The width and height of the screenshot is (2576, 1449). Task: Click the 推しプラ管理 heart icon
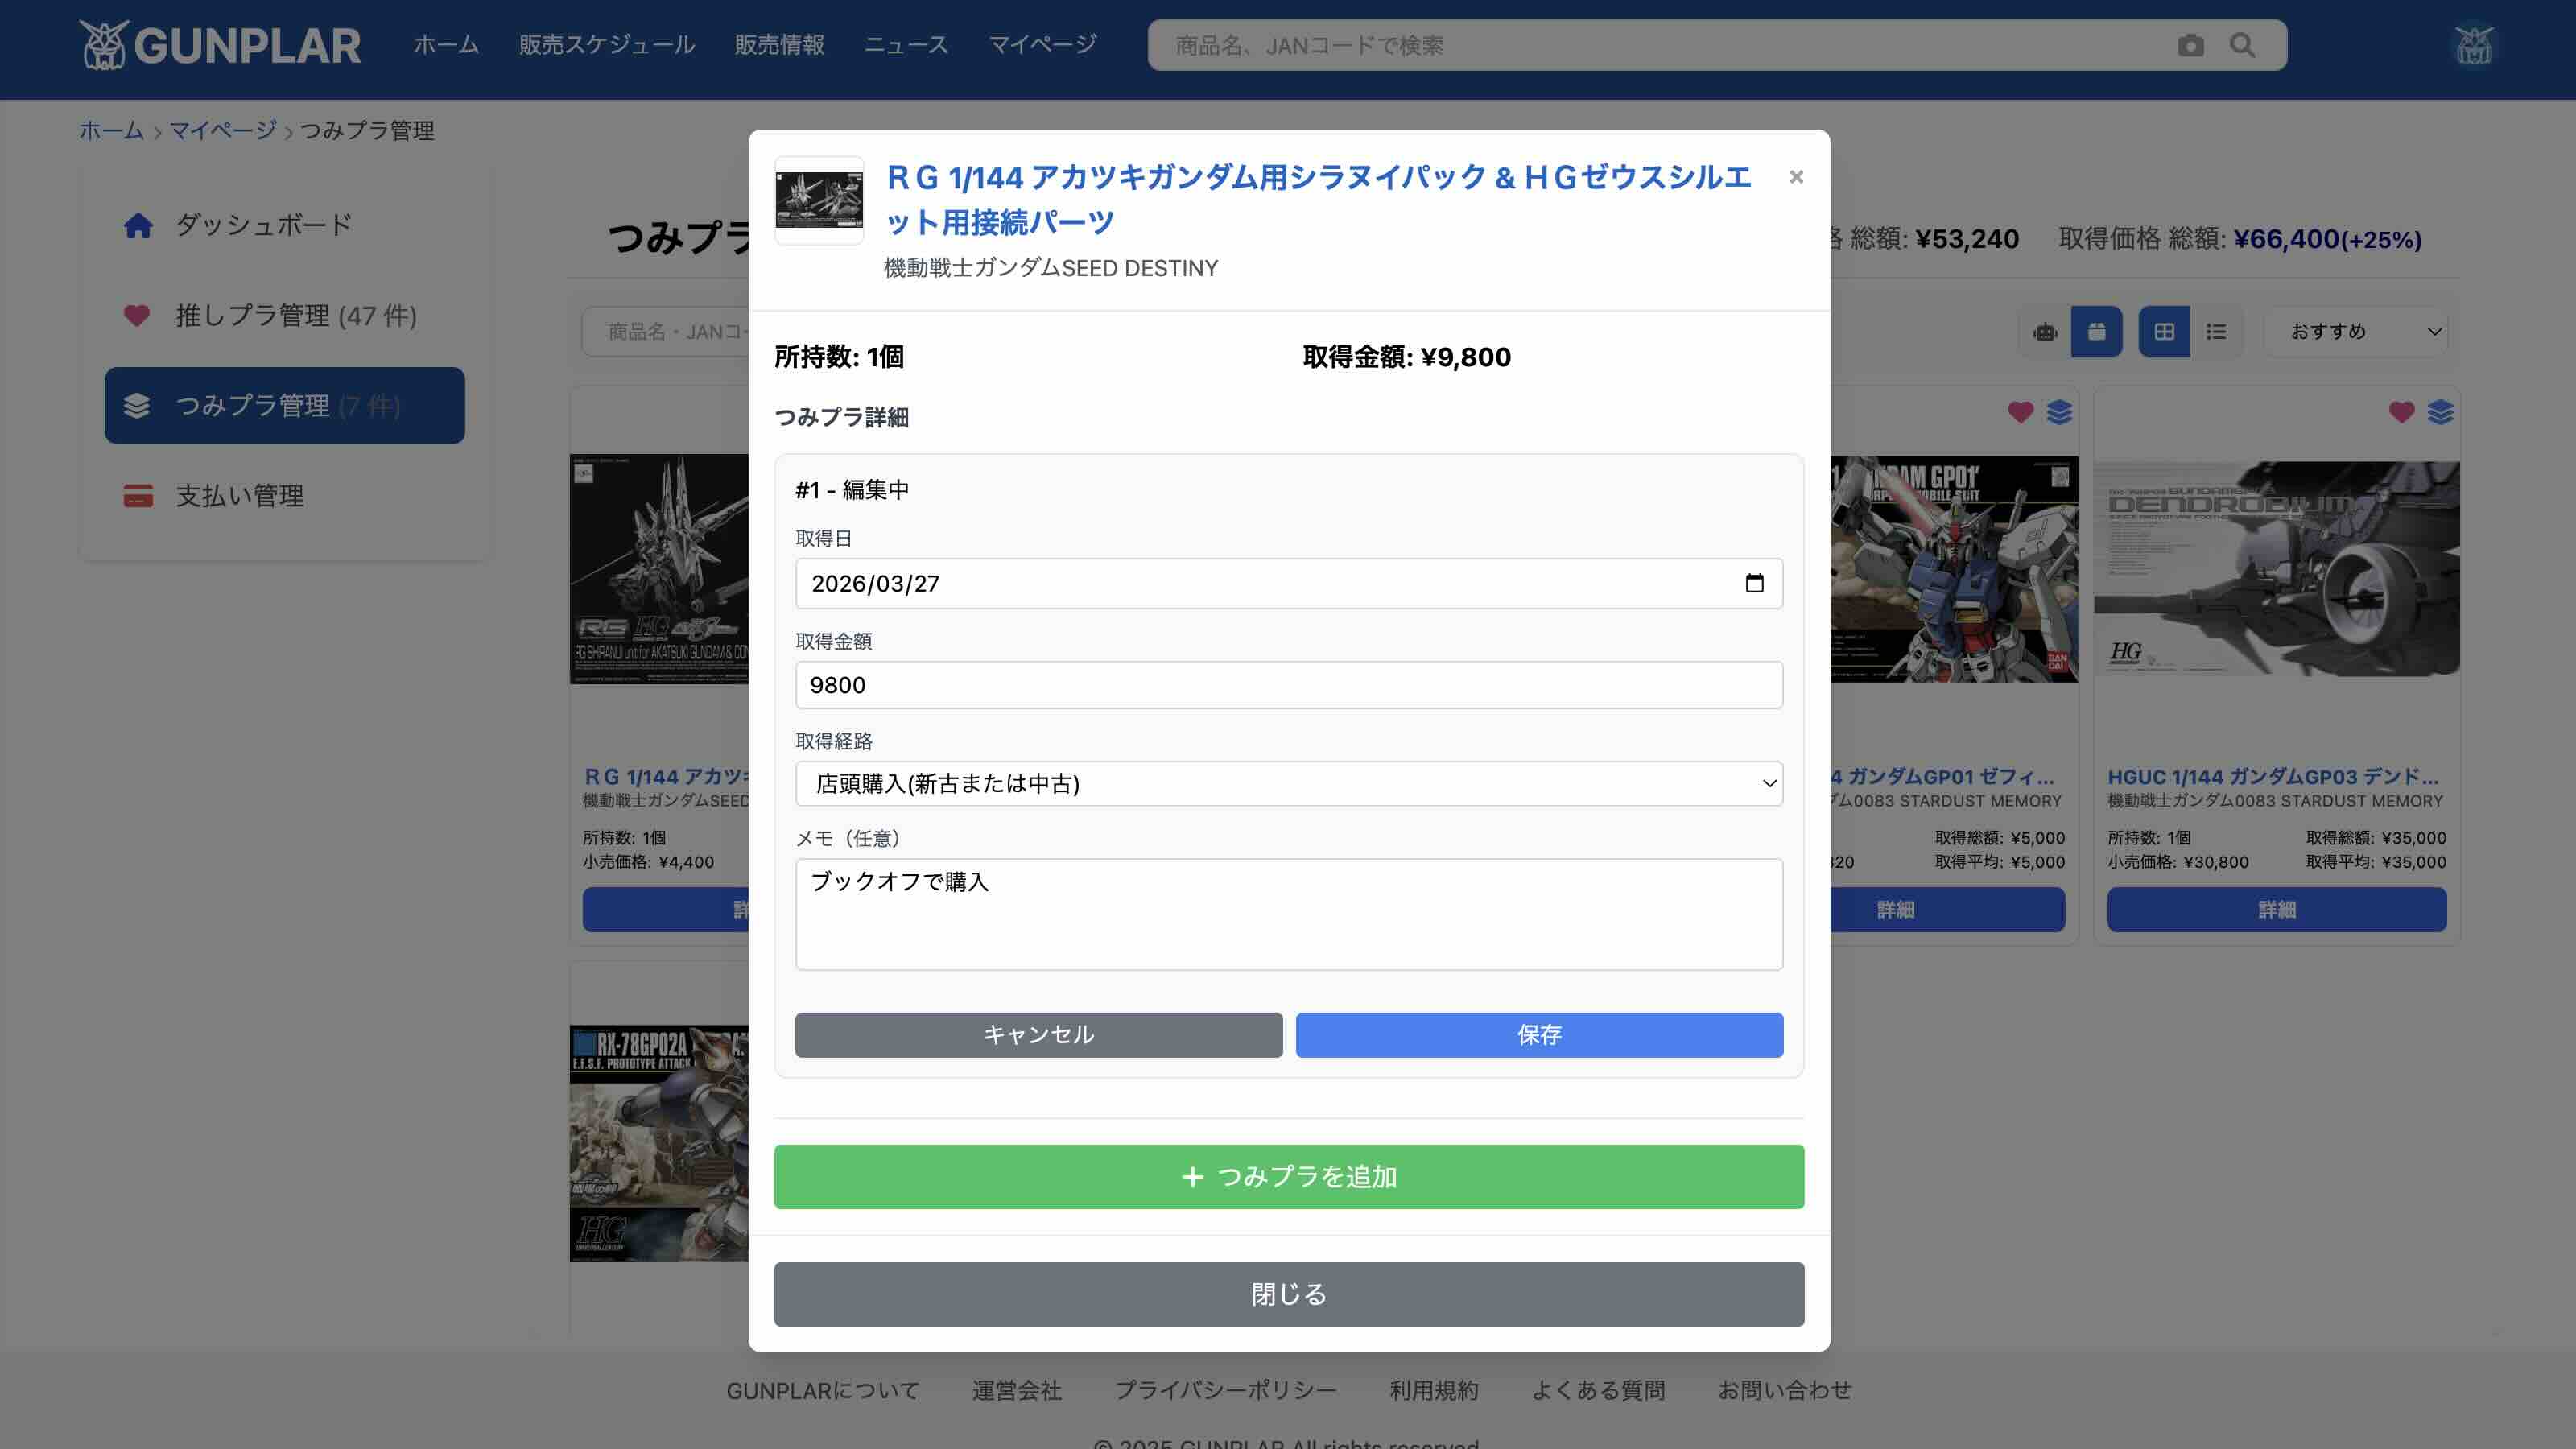(137, 316)
